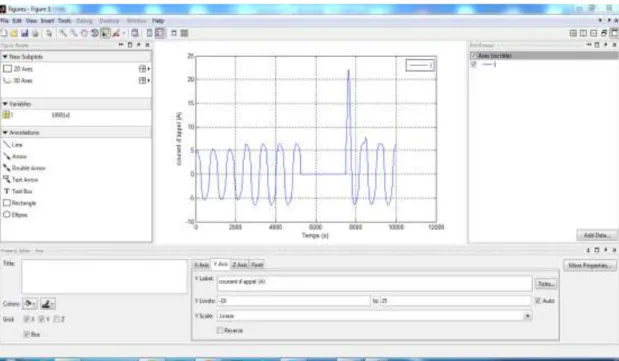
Task: Select the Arrow annotation tool
Action: (15, 156)
